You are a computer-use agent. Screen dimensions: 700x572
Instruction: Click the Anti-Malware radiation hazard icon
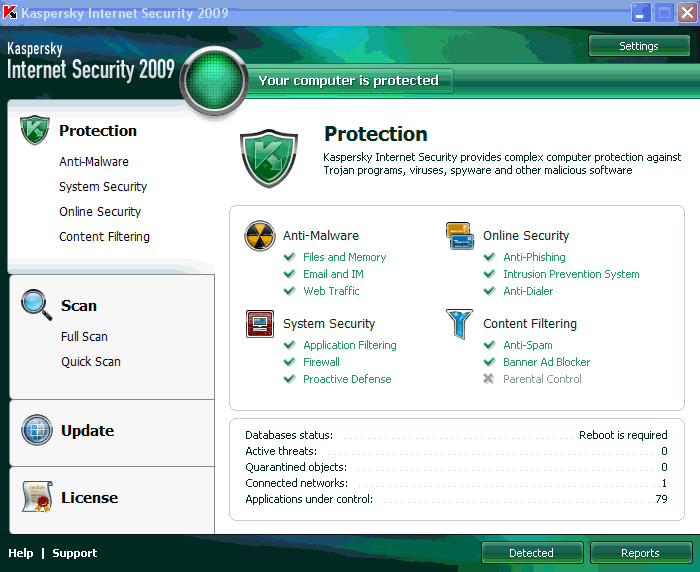click(259, 235)
